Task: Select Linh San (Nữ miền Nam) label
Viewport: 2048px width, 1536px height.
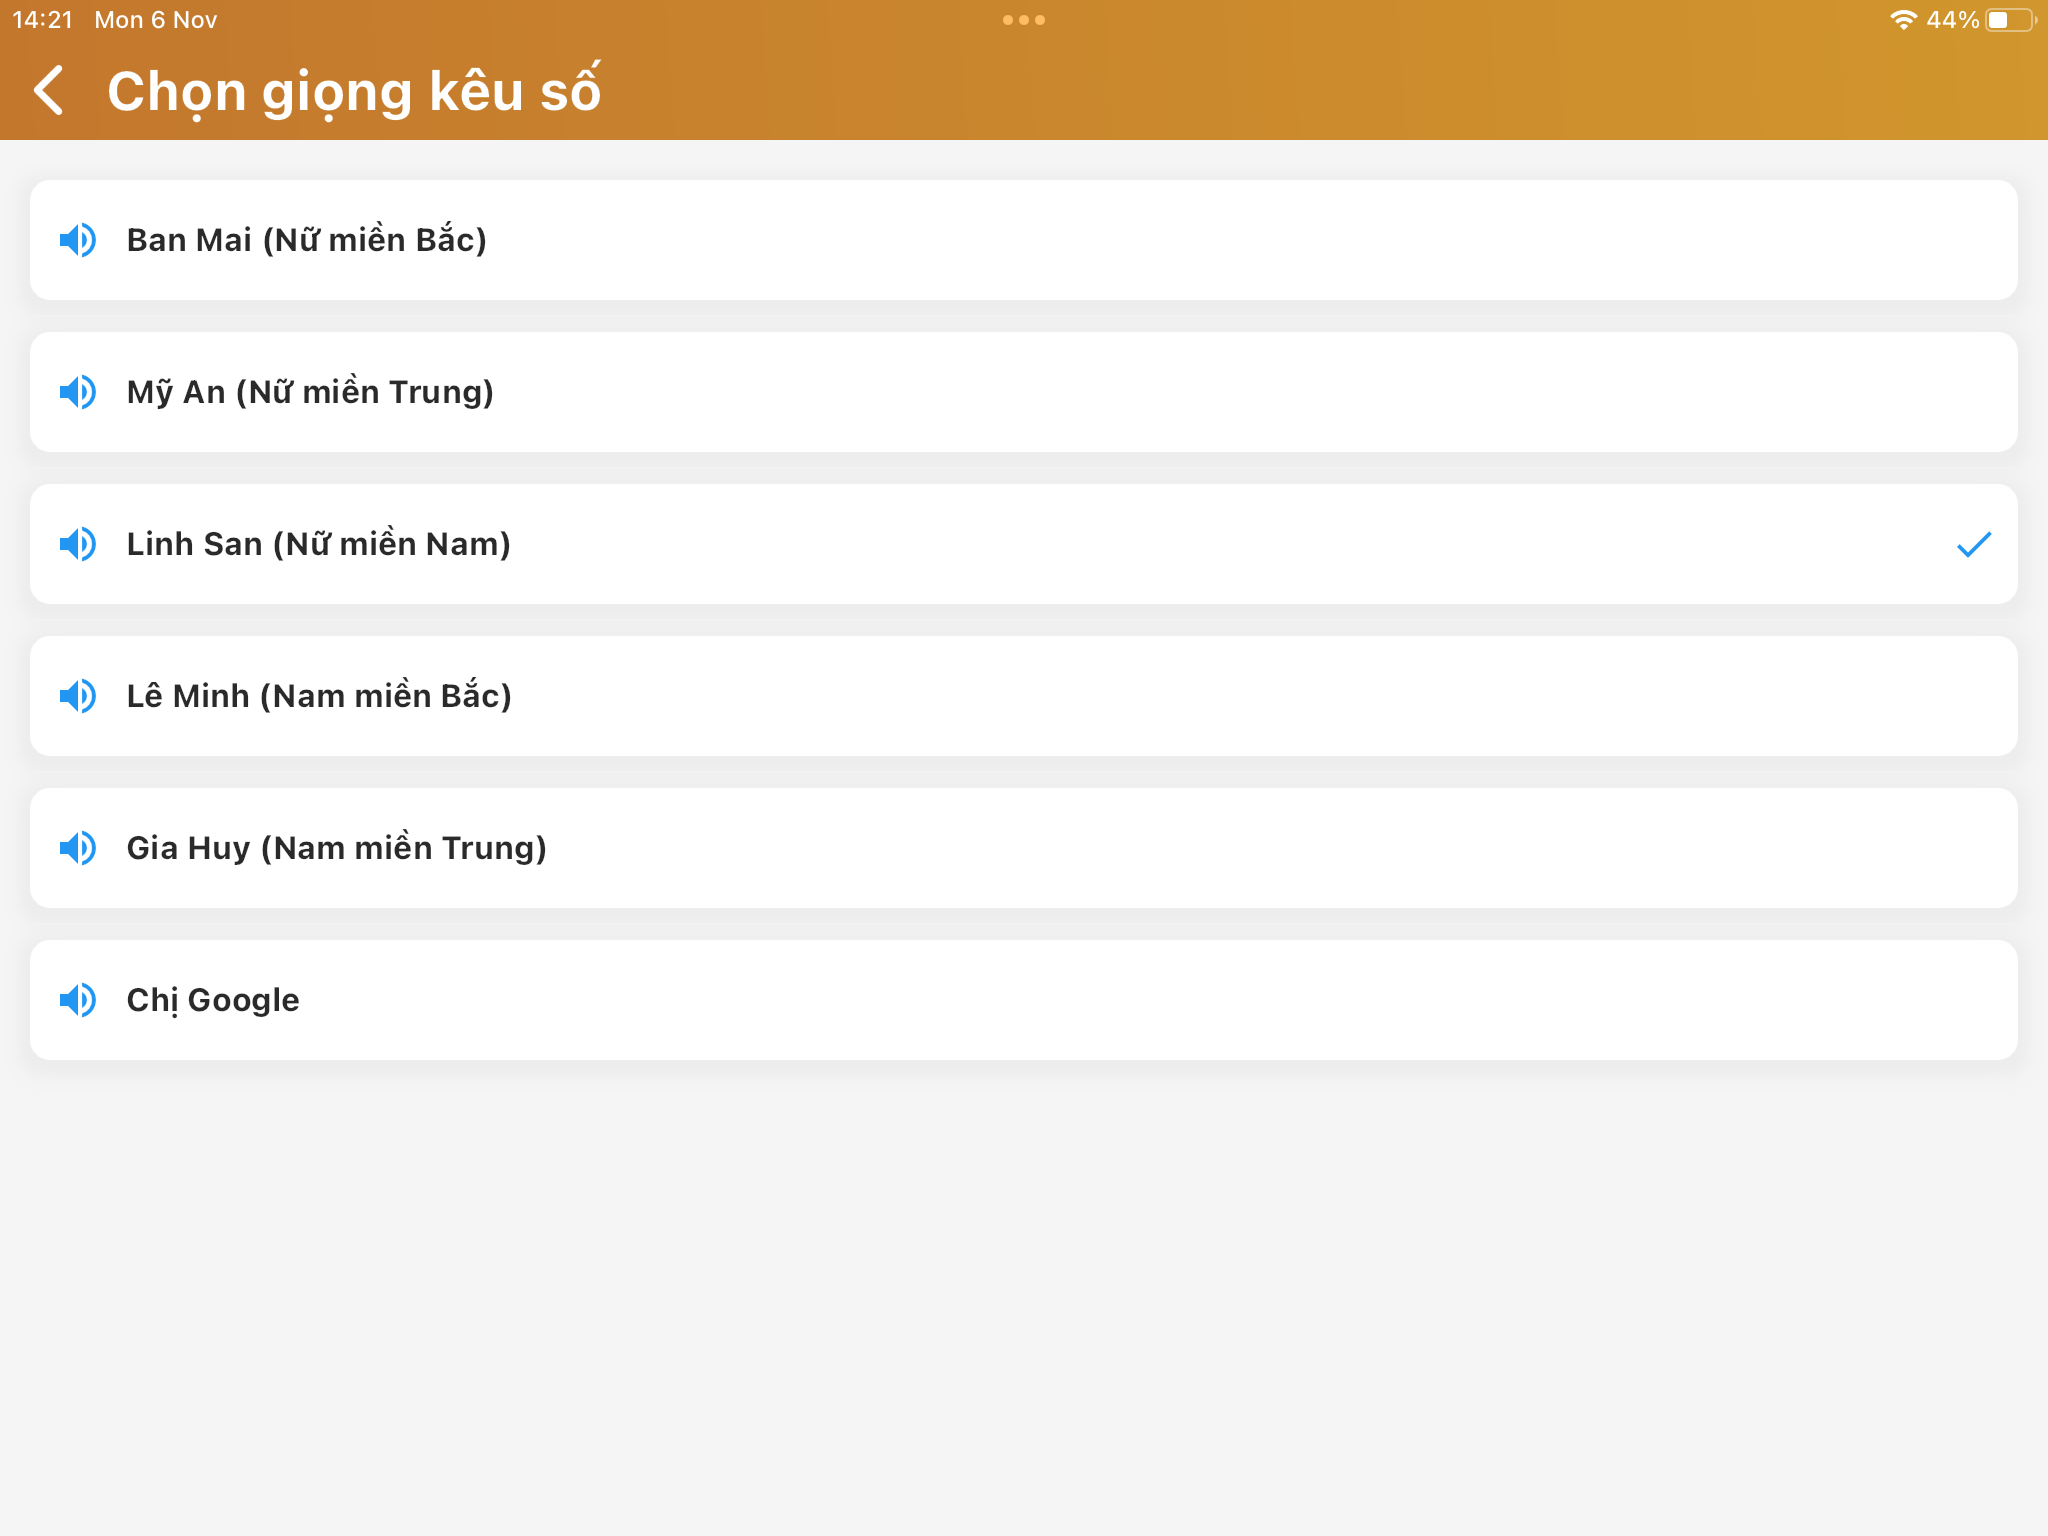Action: click(x=318, y=544)
